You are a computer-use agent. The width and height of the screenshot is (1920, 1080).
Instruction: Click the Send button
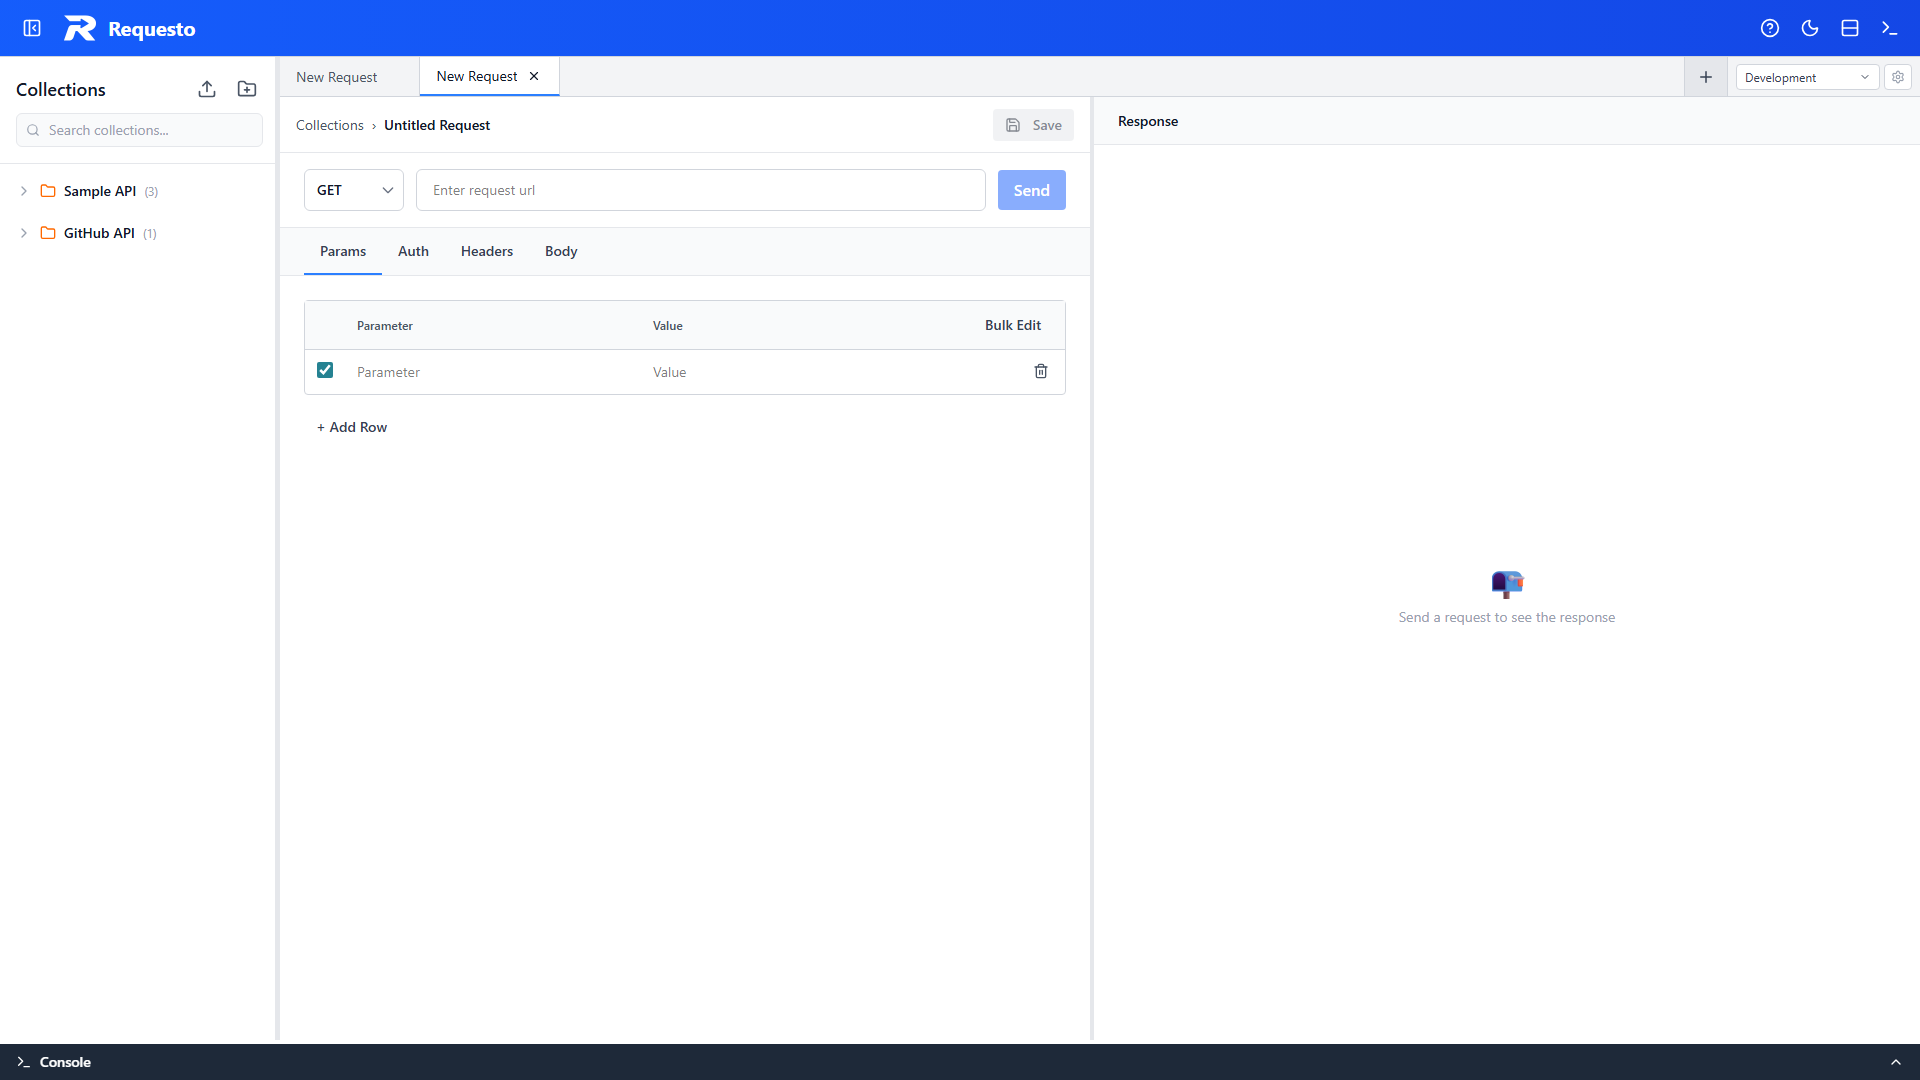point(1031,190)
